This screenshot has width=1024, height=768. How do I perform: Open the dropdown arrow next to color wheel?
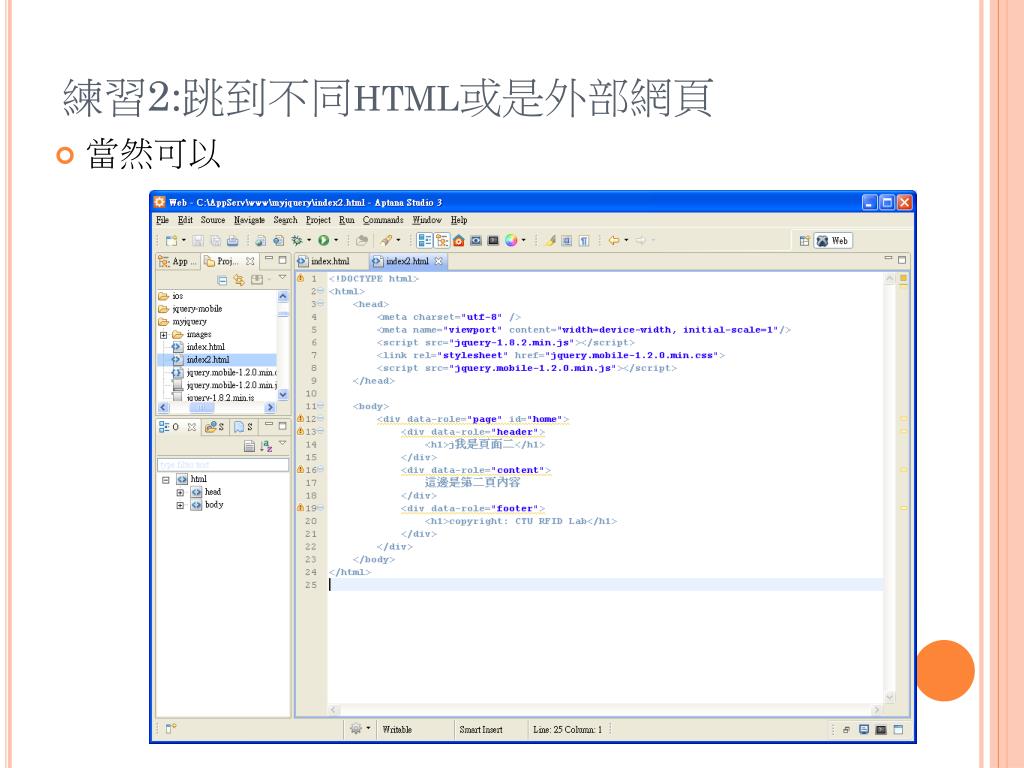click(523, 240)
